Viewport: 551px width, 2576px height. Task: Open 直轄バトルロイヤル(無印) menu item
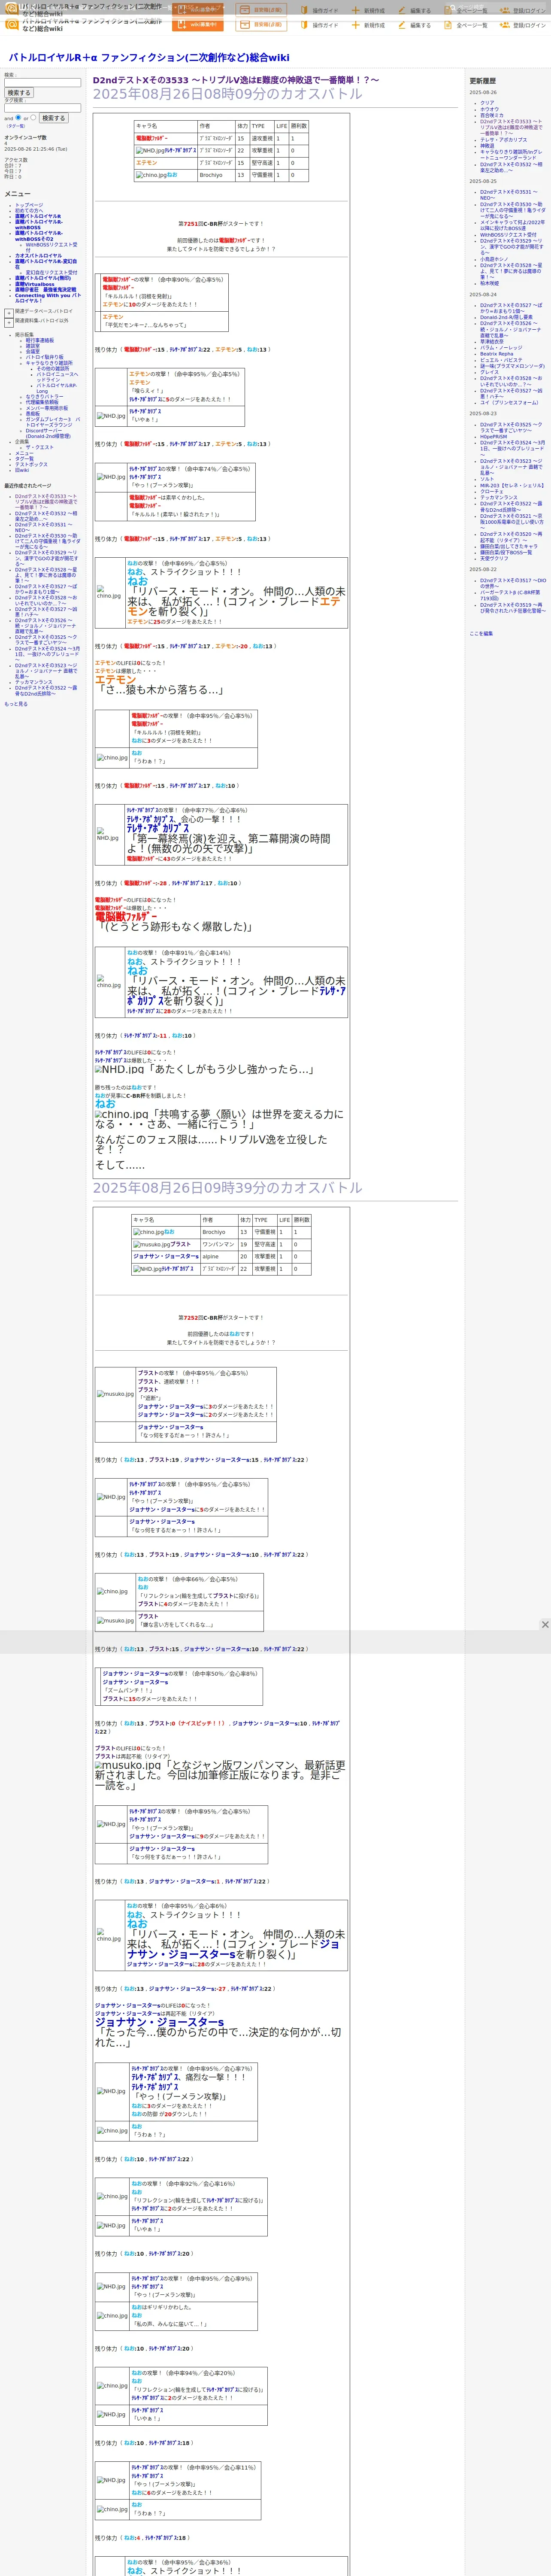coord(43,279)
